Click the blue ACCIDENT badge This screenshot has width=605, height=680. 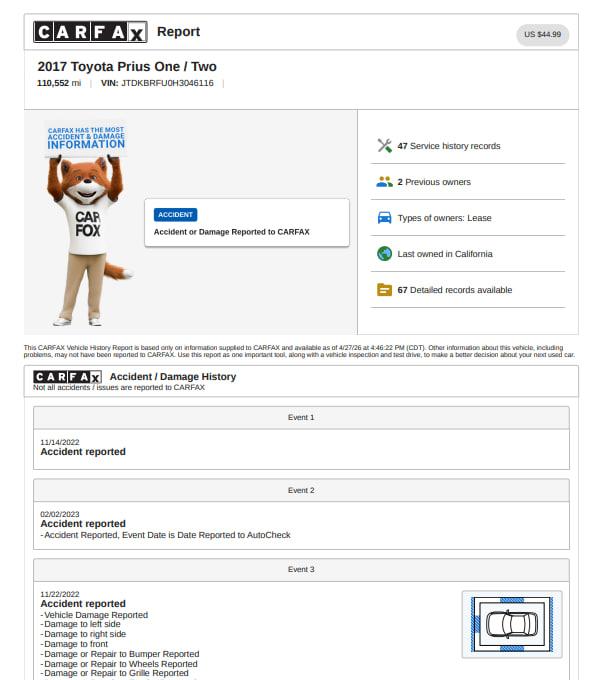coord(175,214)
